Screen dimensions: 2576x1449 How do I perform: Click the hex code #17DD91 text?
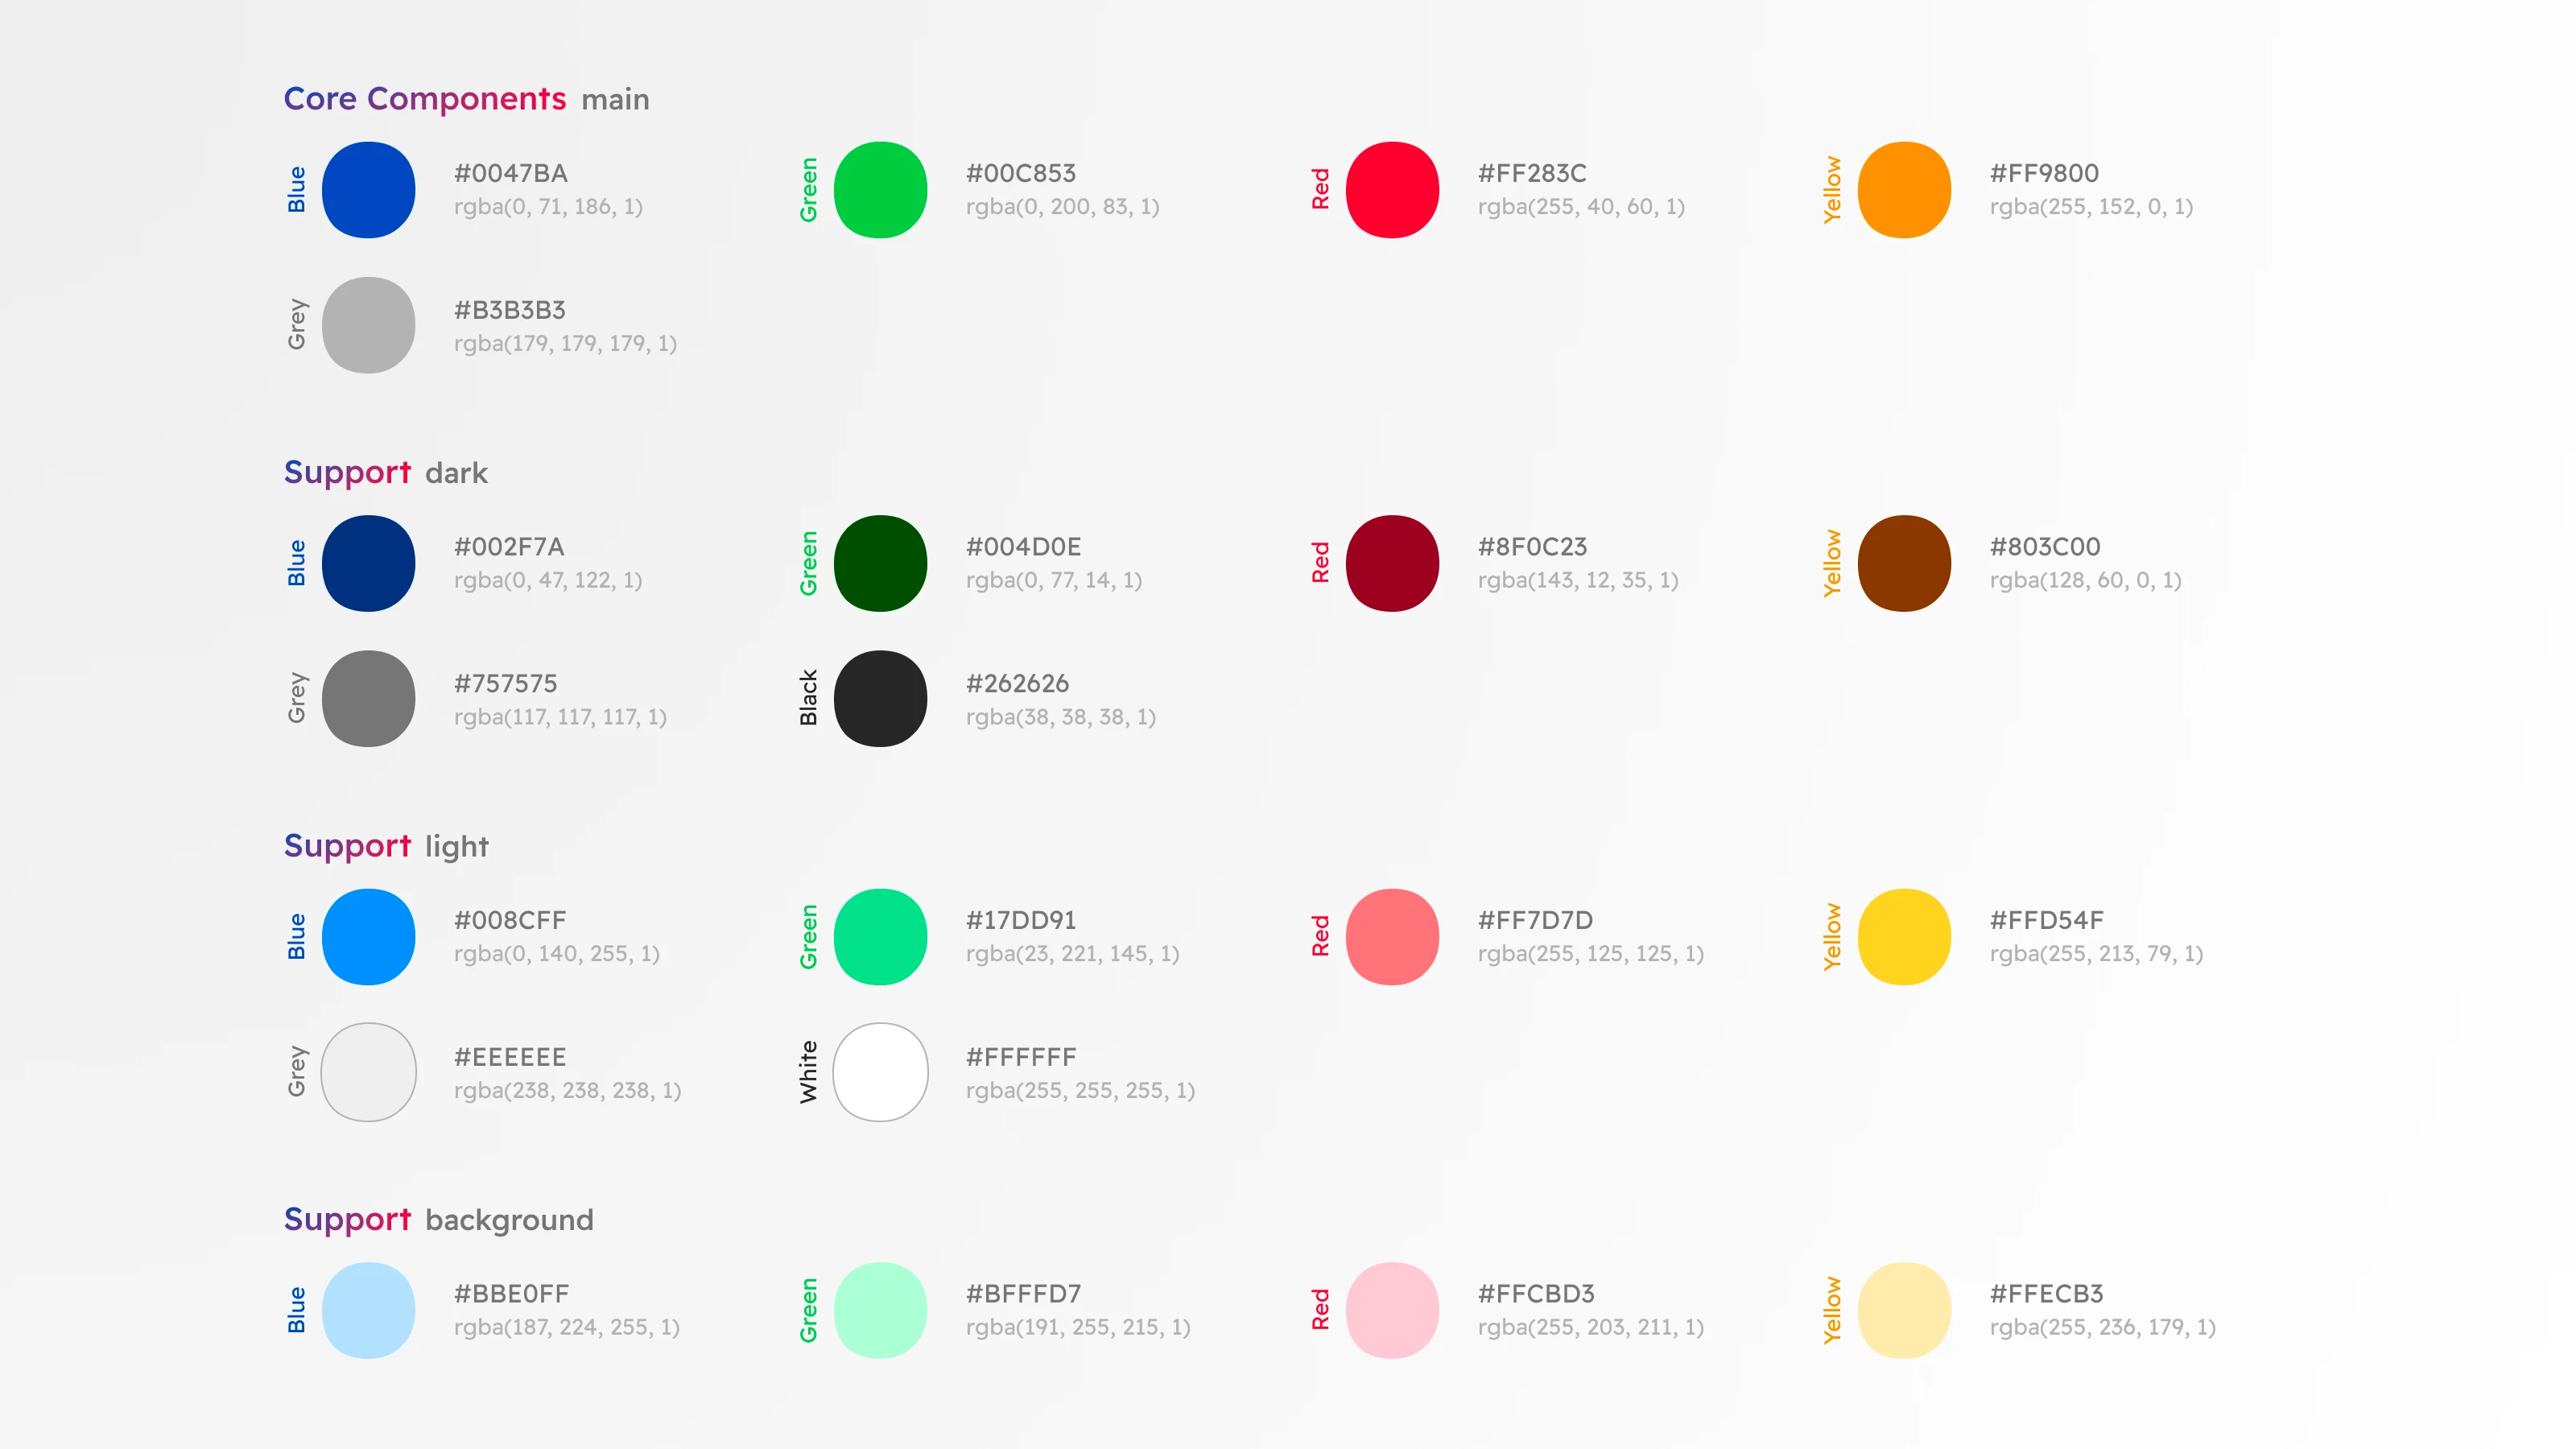(x=1021, y=920)
